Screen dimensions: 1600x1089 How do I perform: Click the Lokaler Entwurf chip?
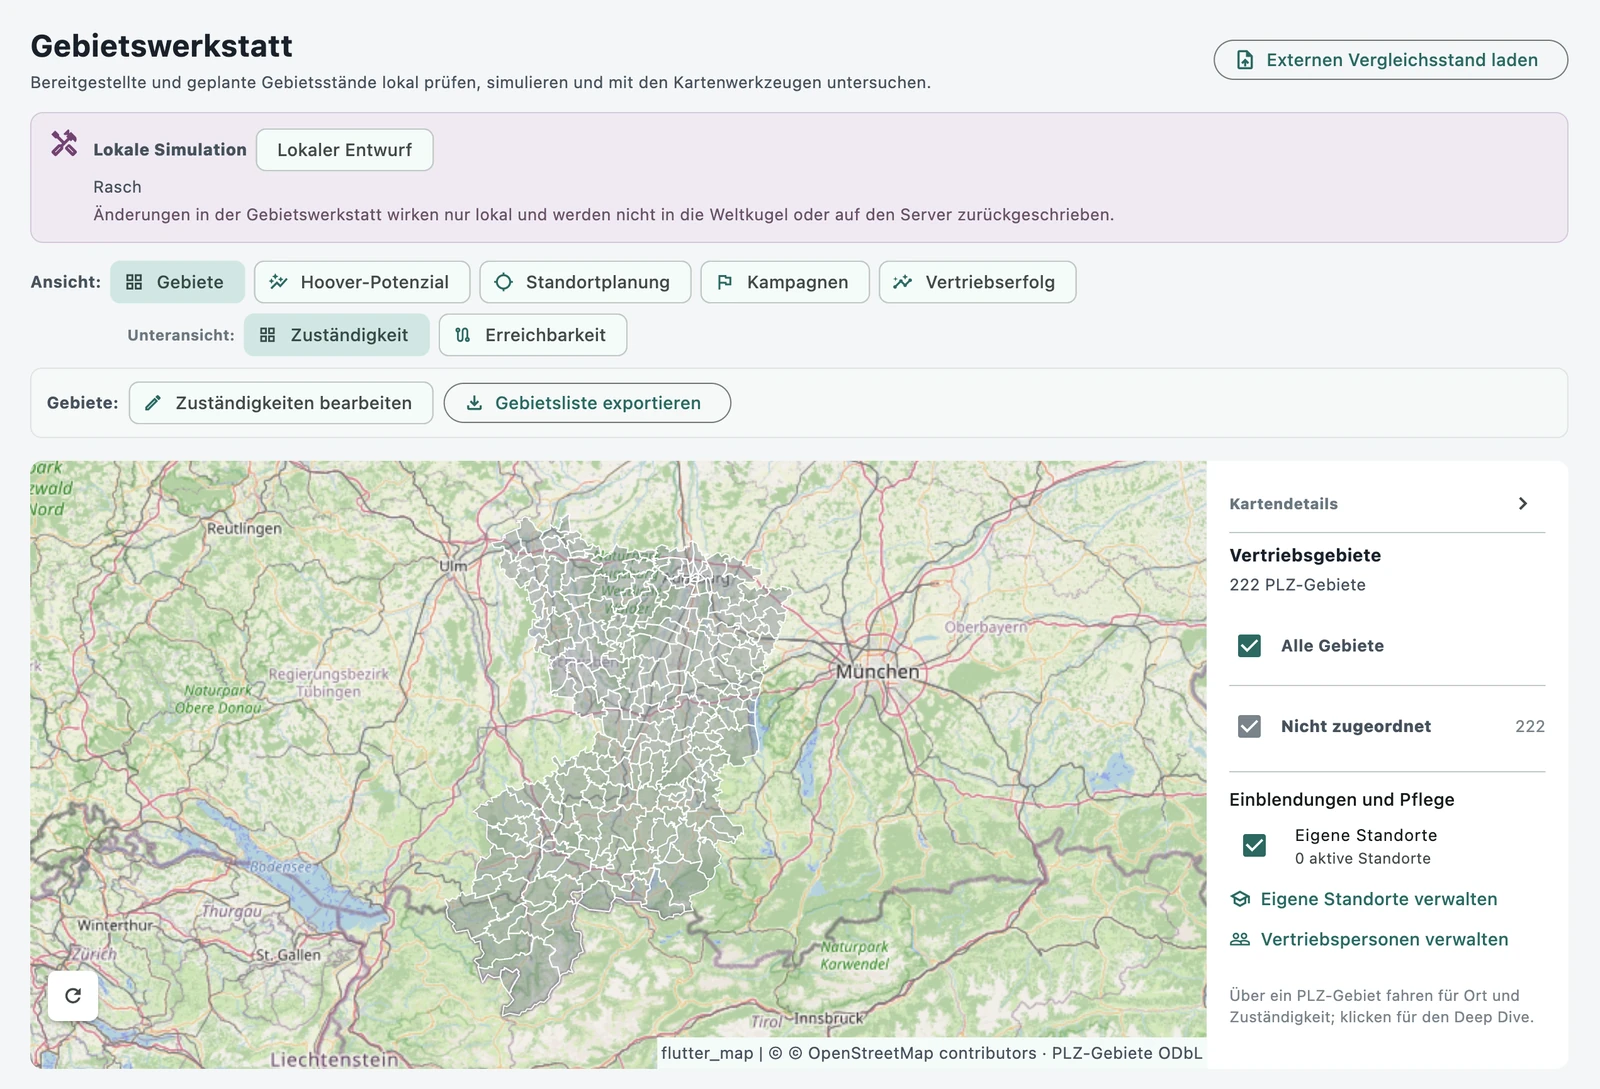tap(344, 150)
